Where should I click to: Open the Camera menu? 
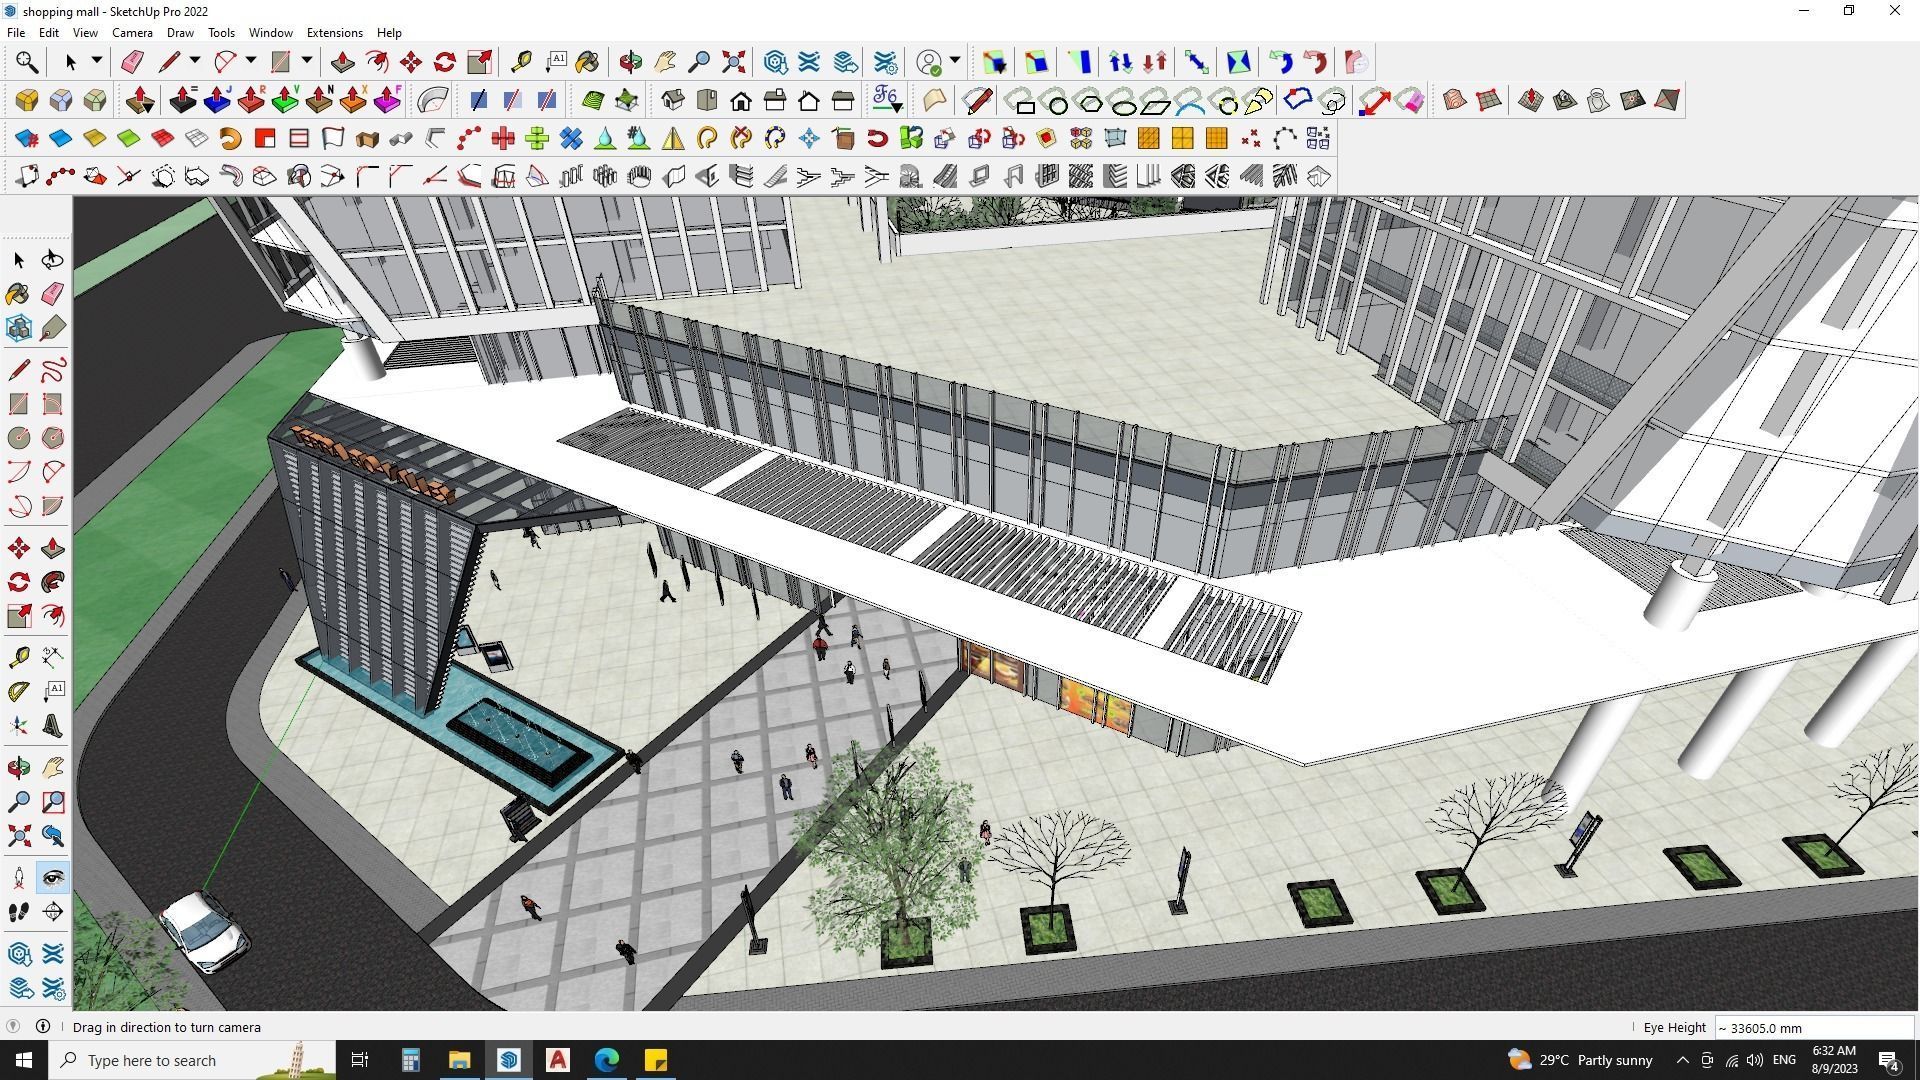click(132, 32)
